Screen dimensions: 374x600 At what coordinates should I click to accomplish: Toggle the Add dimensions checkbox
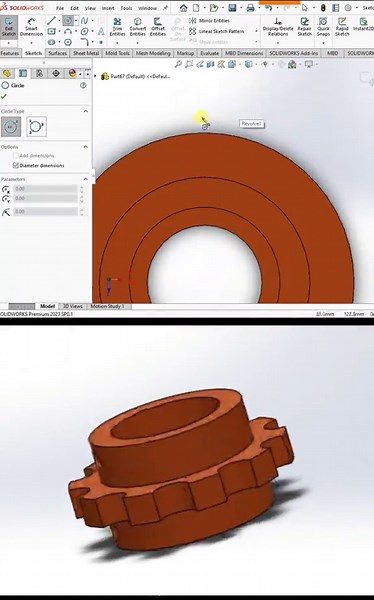coord(16,156)
